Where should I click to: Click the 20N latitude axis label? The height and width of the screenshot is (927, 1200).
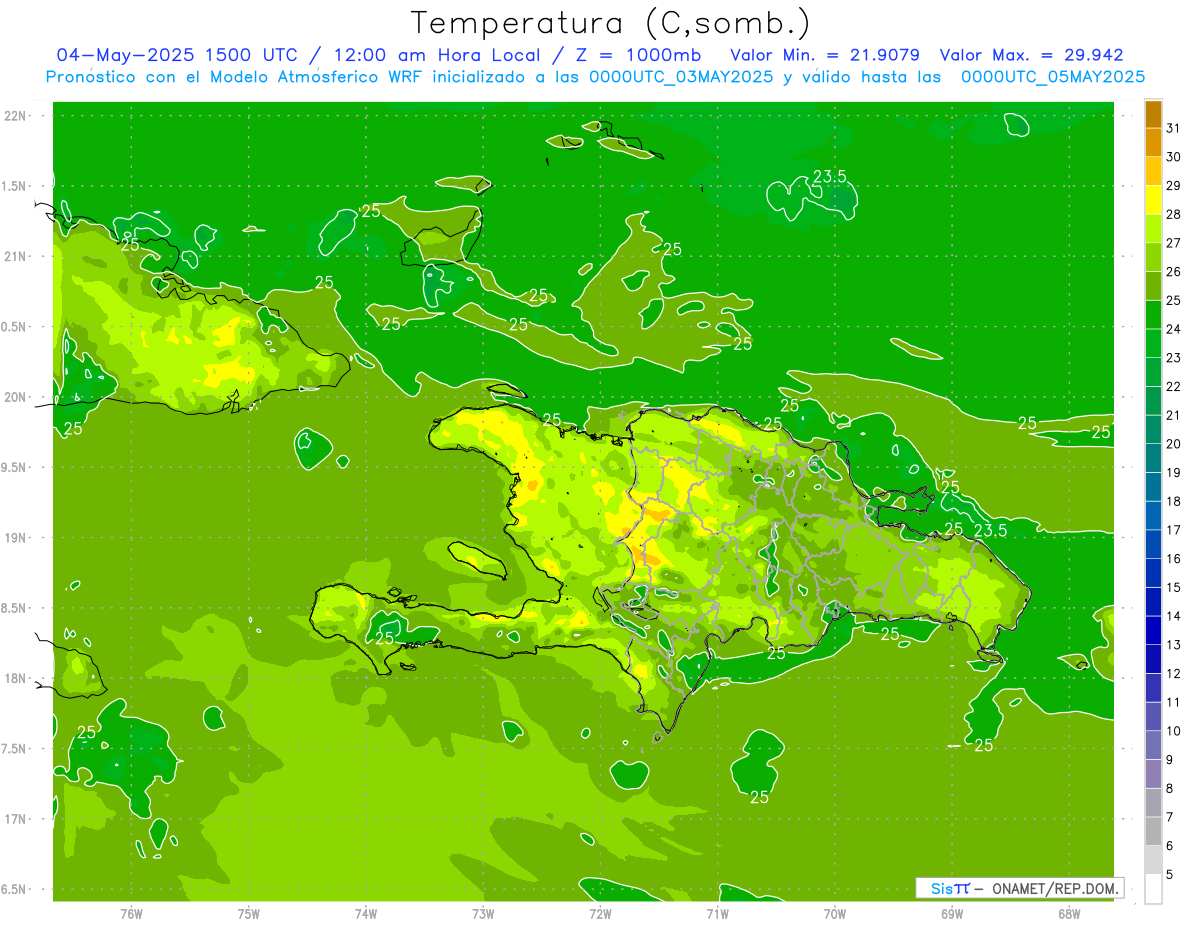[x=15, y=397]
